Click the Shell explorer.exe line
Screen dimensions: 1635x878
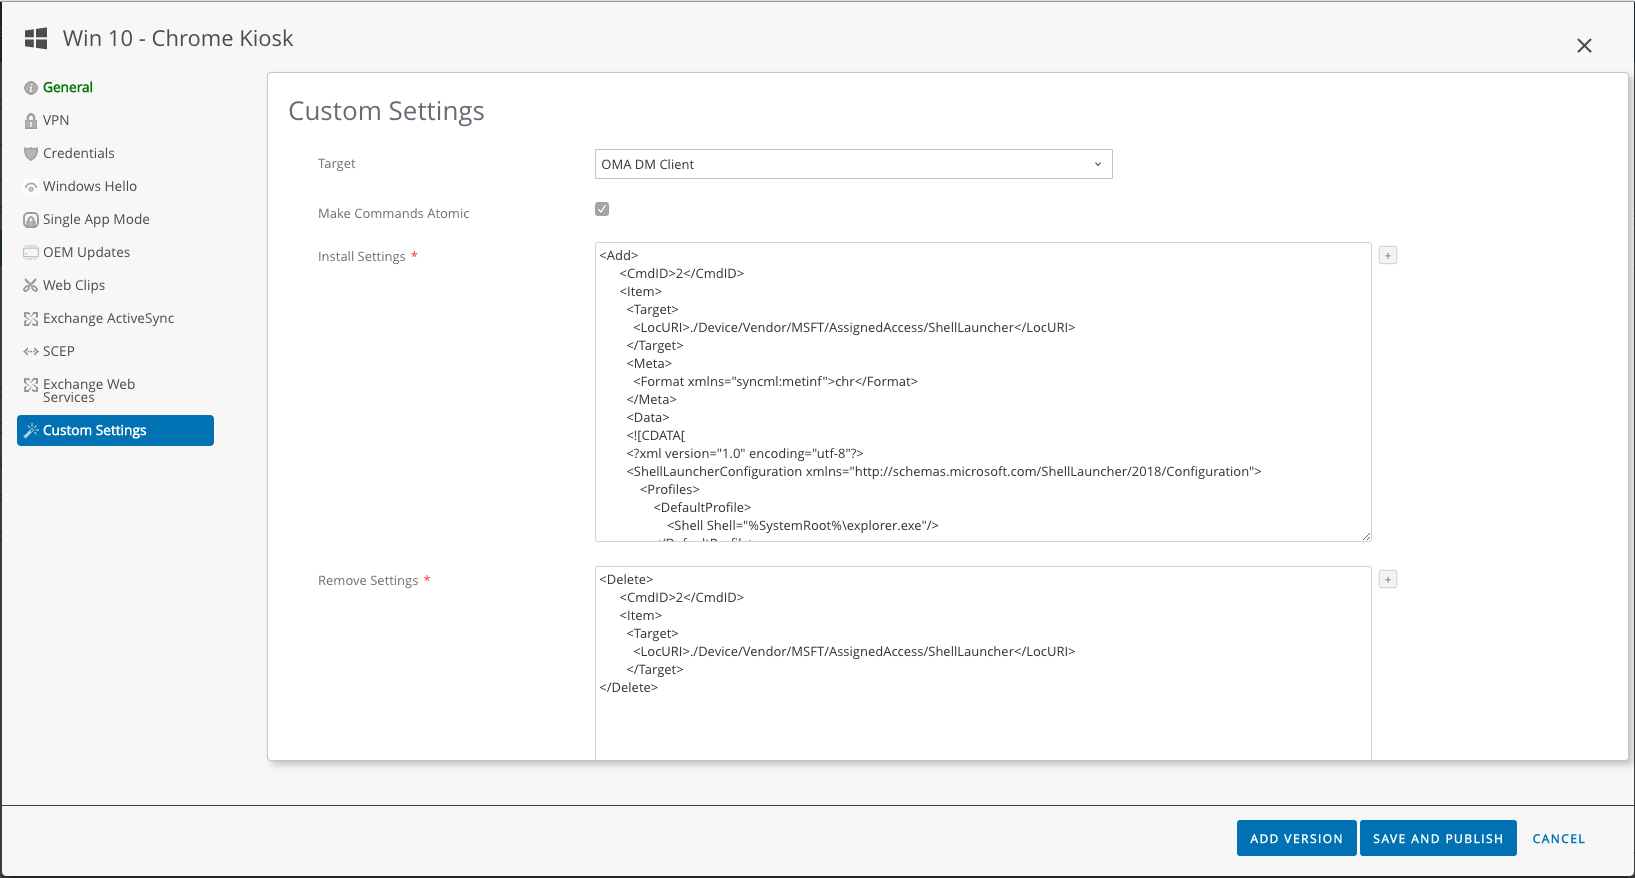pyautogui.click(x=803, y=526)
